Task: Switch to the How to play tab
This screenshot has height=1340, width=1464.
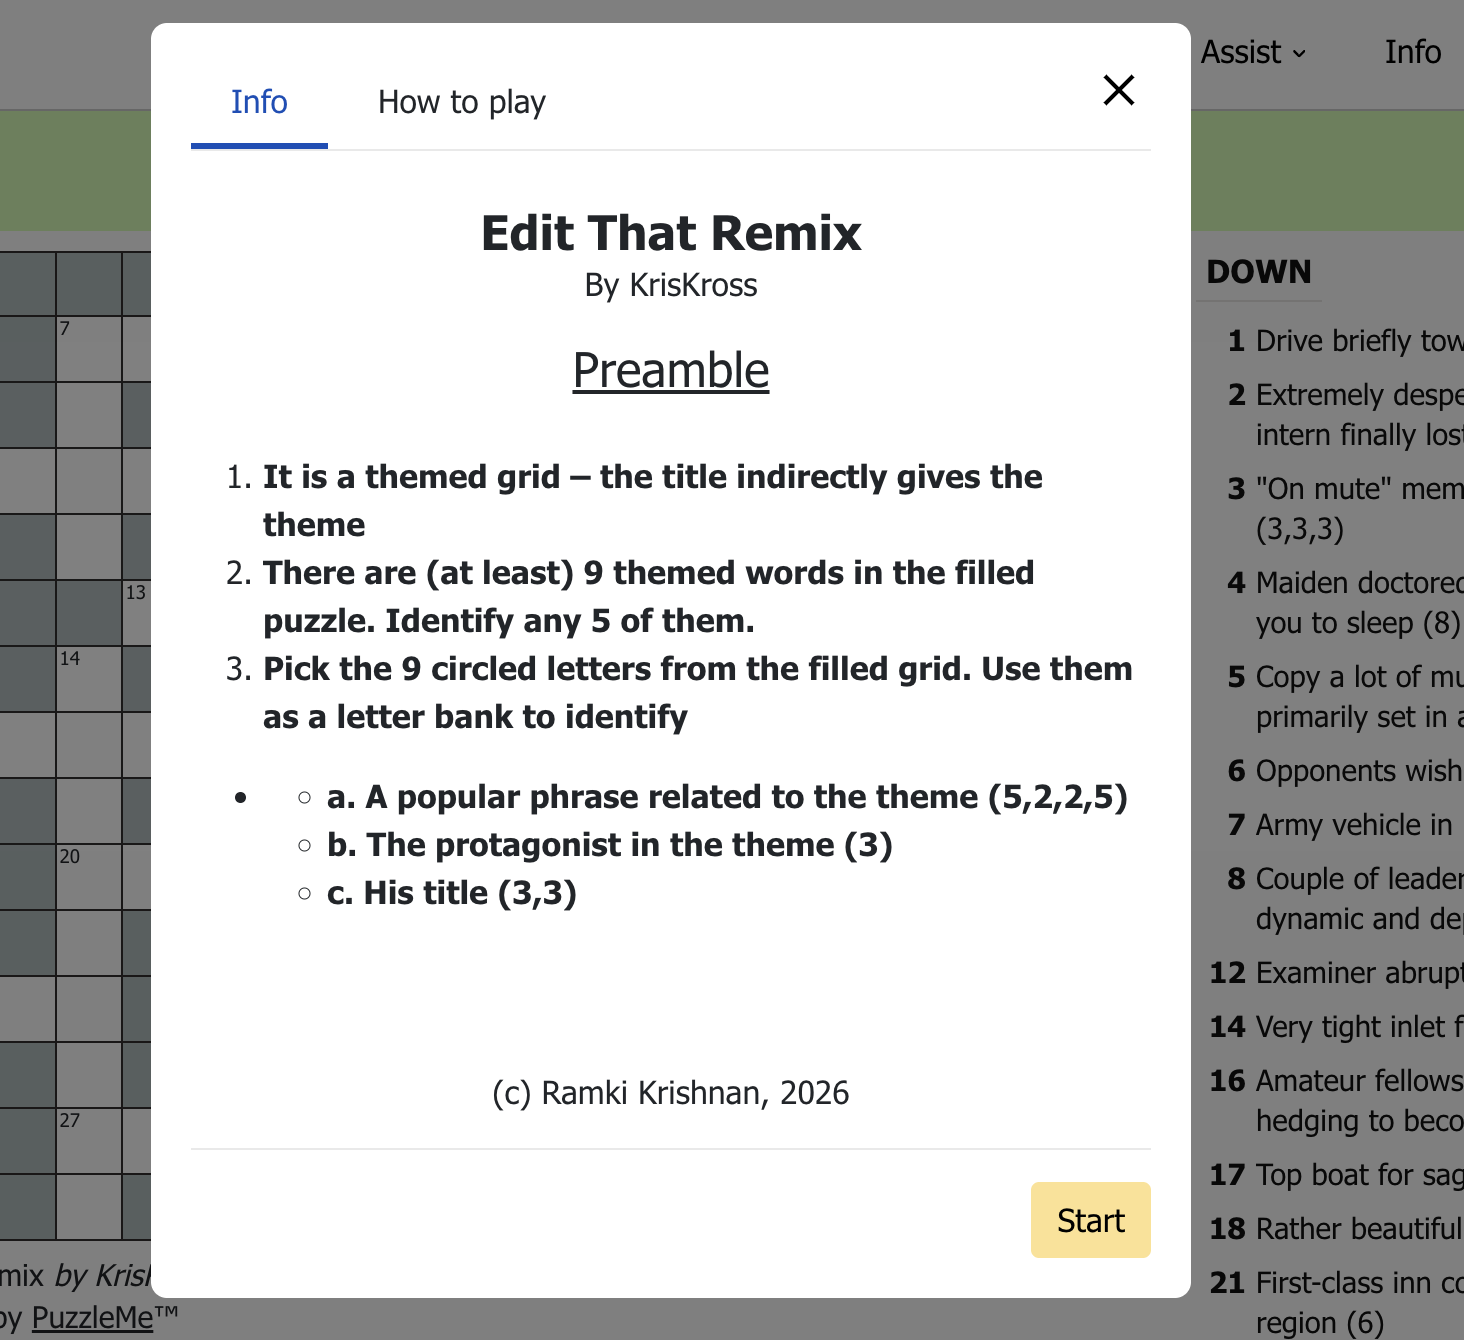Action: (461, 102)
